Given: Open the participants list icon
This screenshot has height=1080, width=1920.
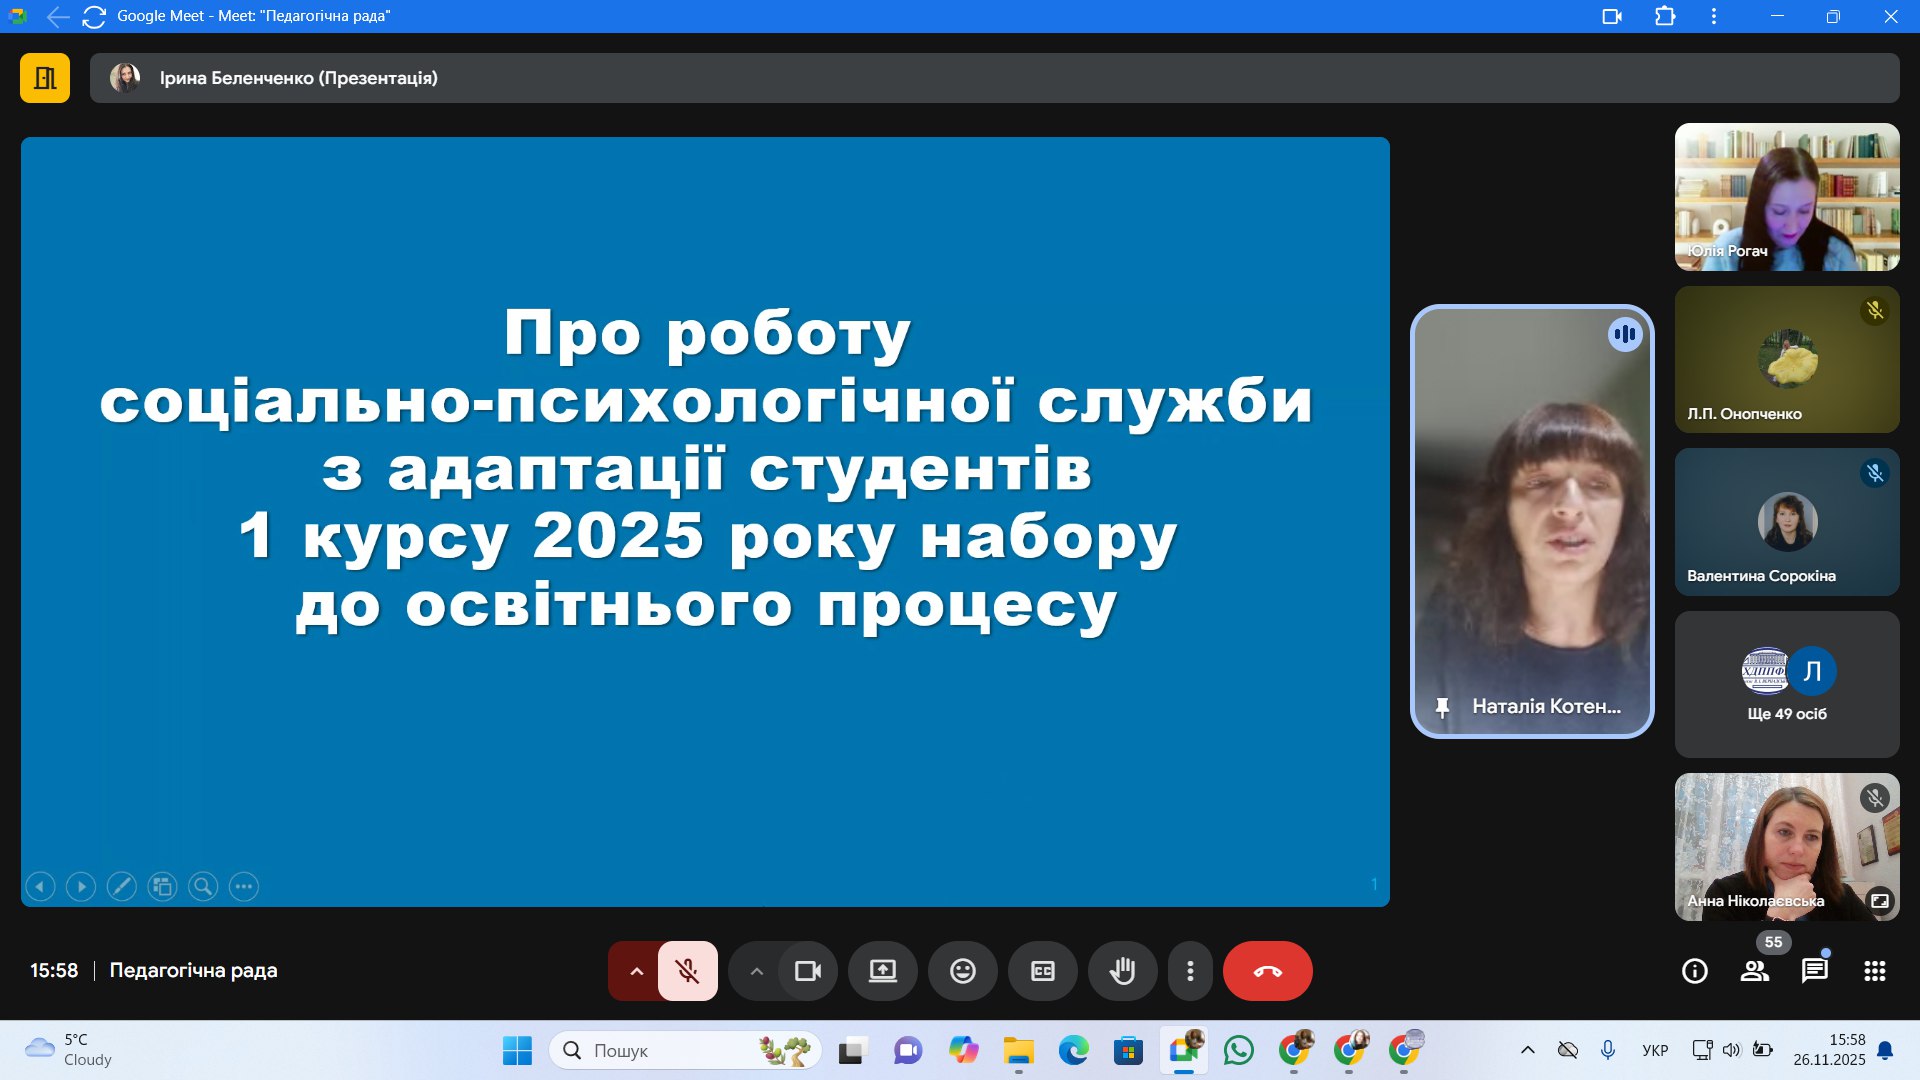Looking at the screenshot, I should (x=1754, y=971).
